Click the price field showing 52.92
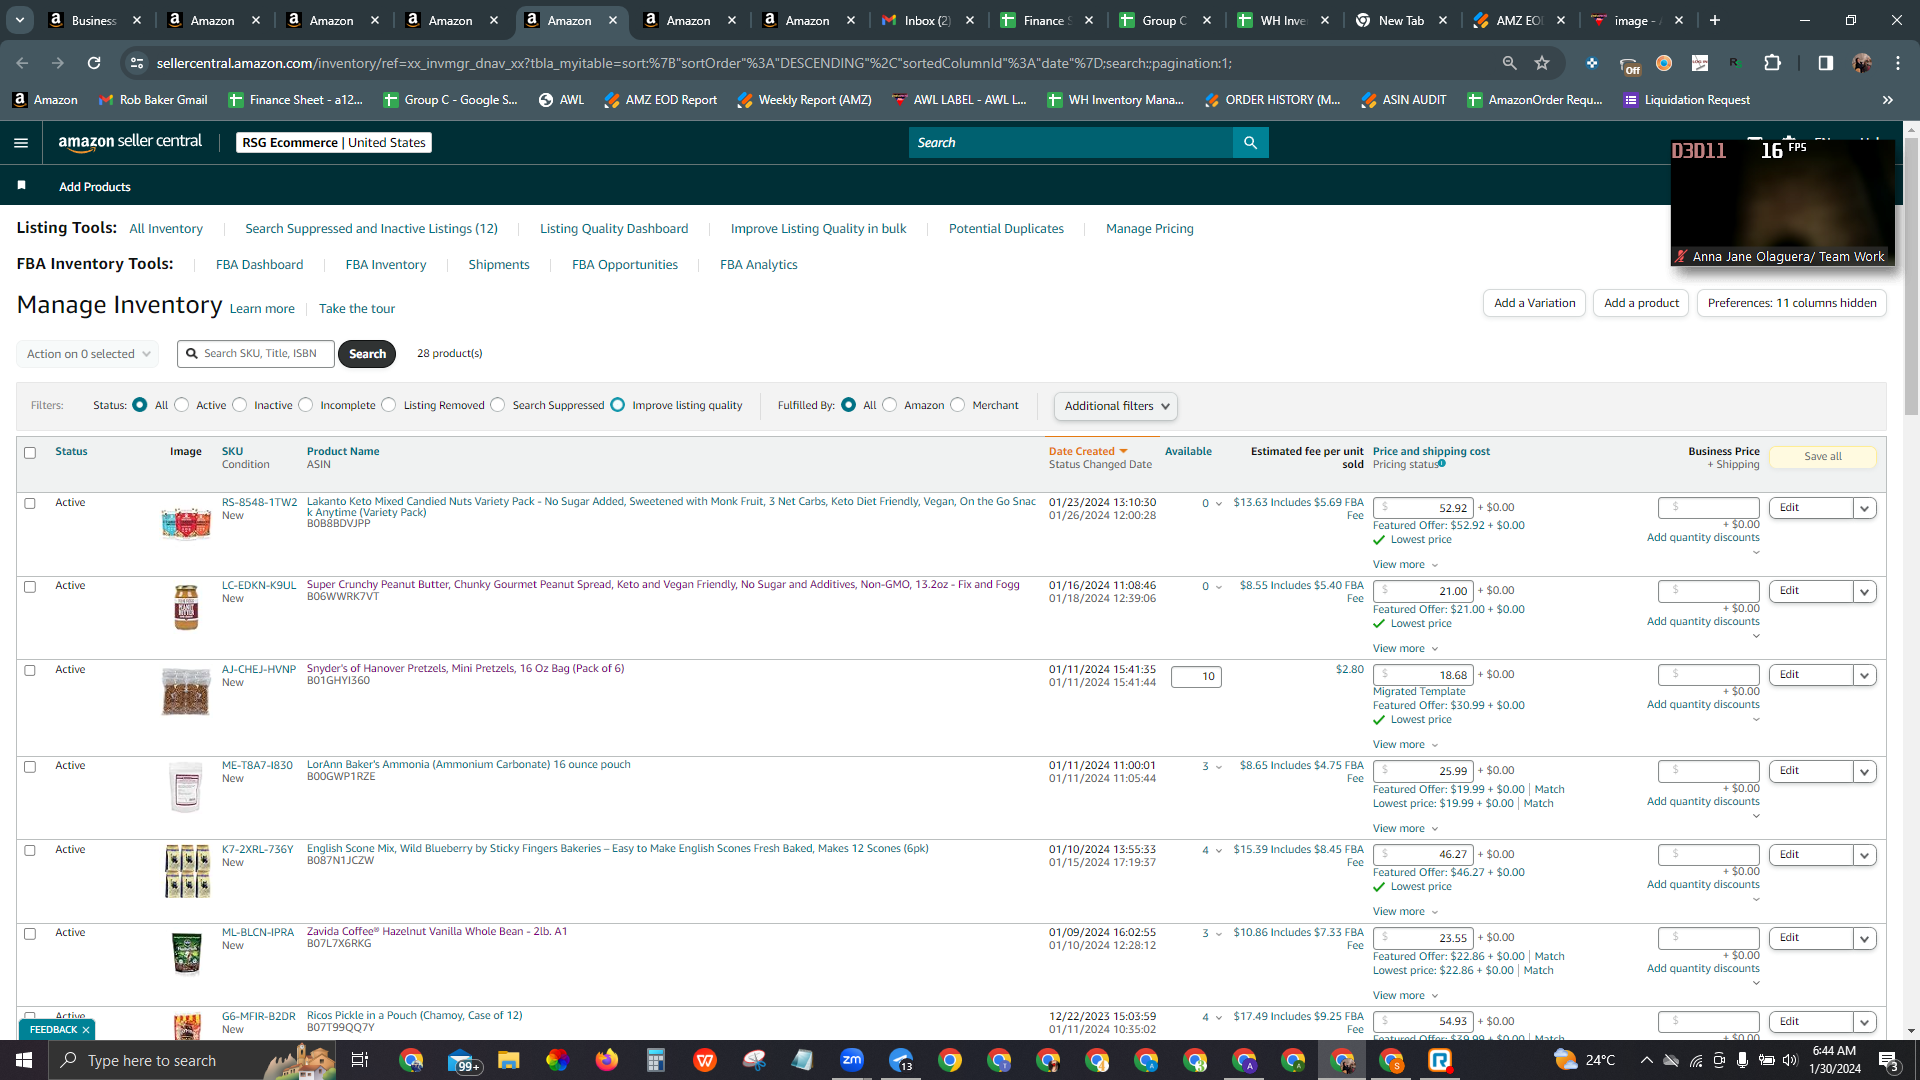The height and width of the screenshot is (1080, 1920). 1423,508
